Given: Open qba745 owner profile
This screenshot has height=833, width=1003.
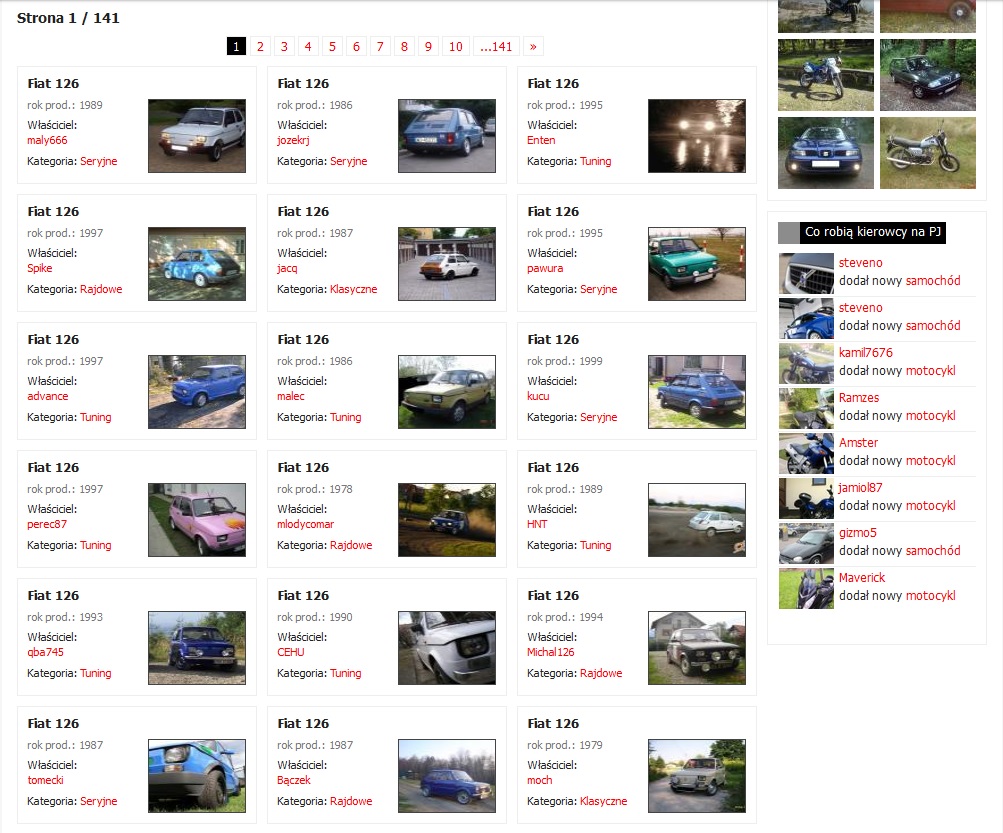Looking at the screenshot, I should [x=45, y=652].
